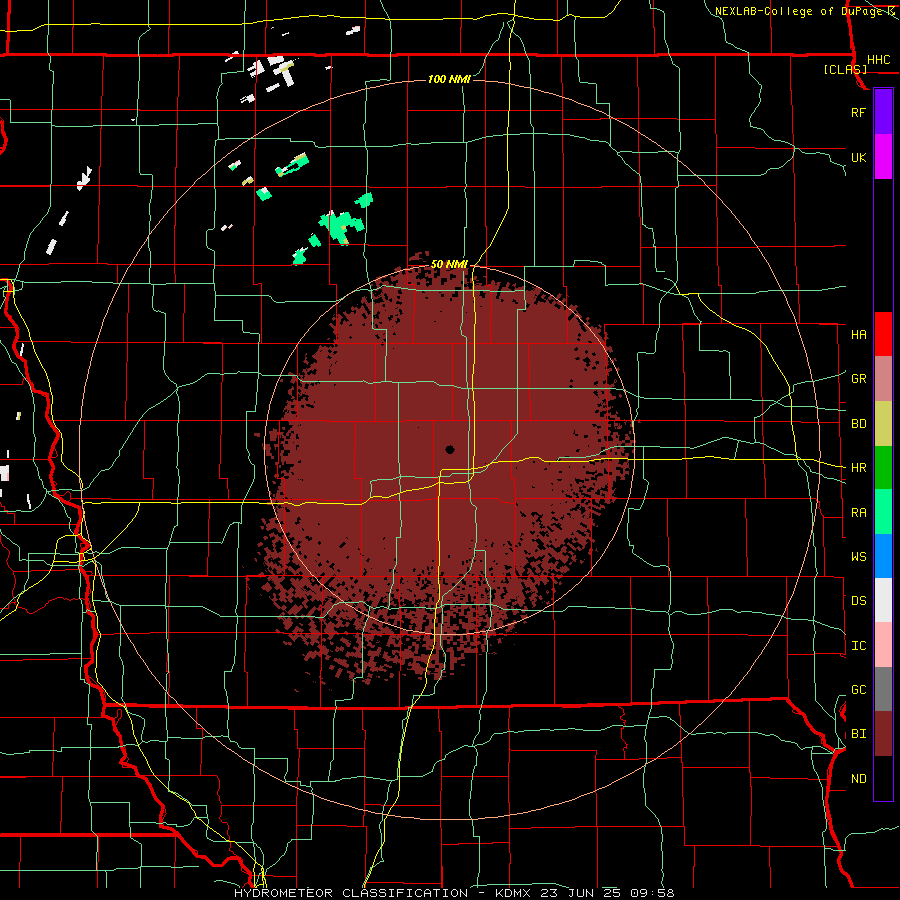Click the BD label in the legend
Screen dimensions: 900x900
click(858, 424)
